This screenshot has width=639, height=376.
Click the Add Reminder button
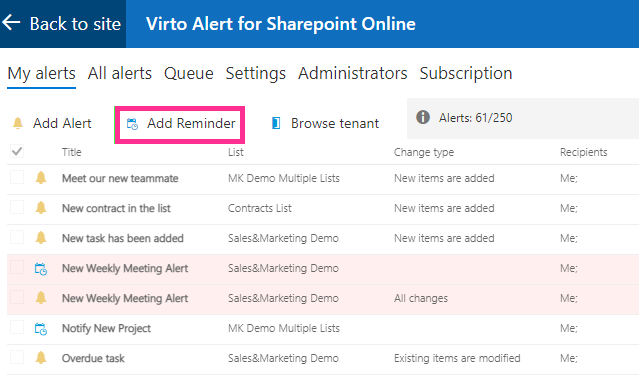(x=180, y=124)
